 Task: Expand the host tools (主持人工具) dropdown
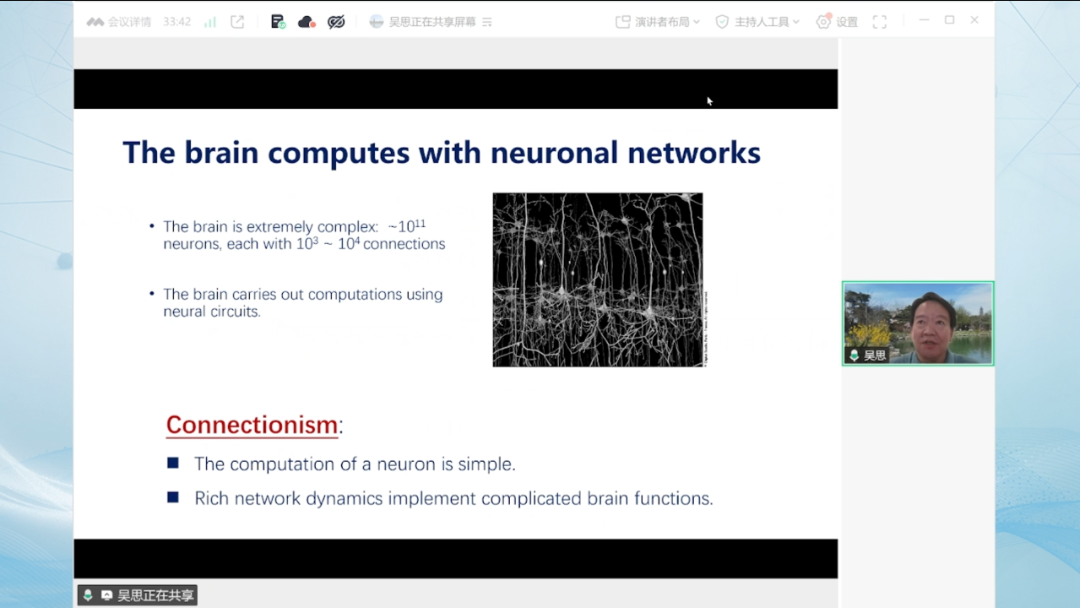tap(758, 22)
